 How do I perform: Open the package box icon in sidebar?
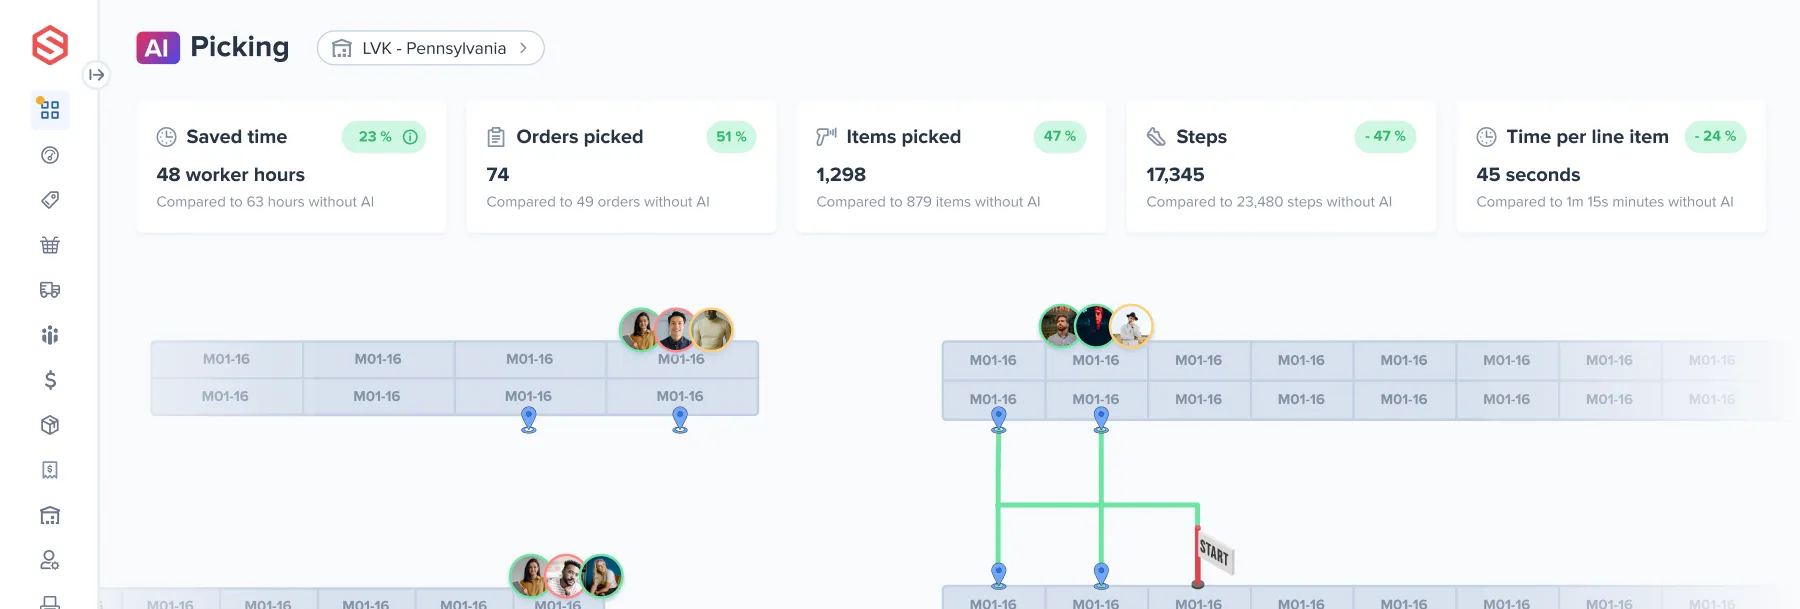pyautogui.click(x=50, y=425)
